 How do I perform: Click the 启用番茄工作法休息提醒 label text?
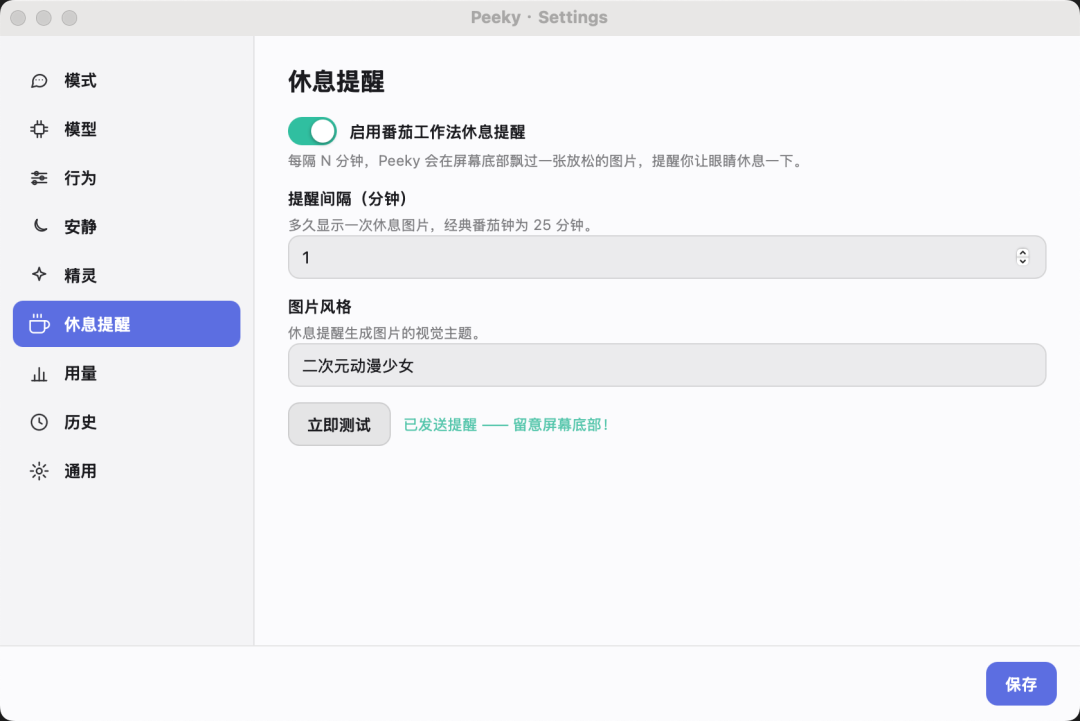pyautogui.click(x=437, y=132)
